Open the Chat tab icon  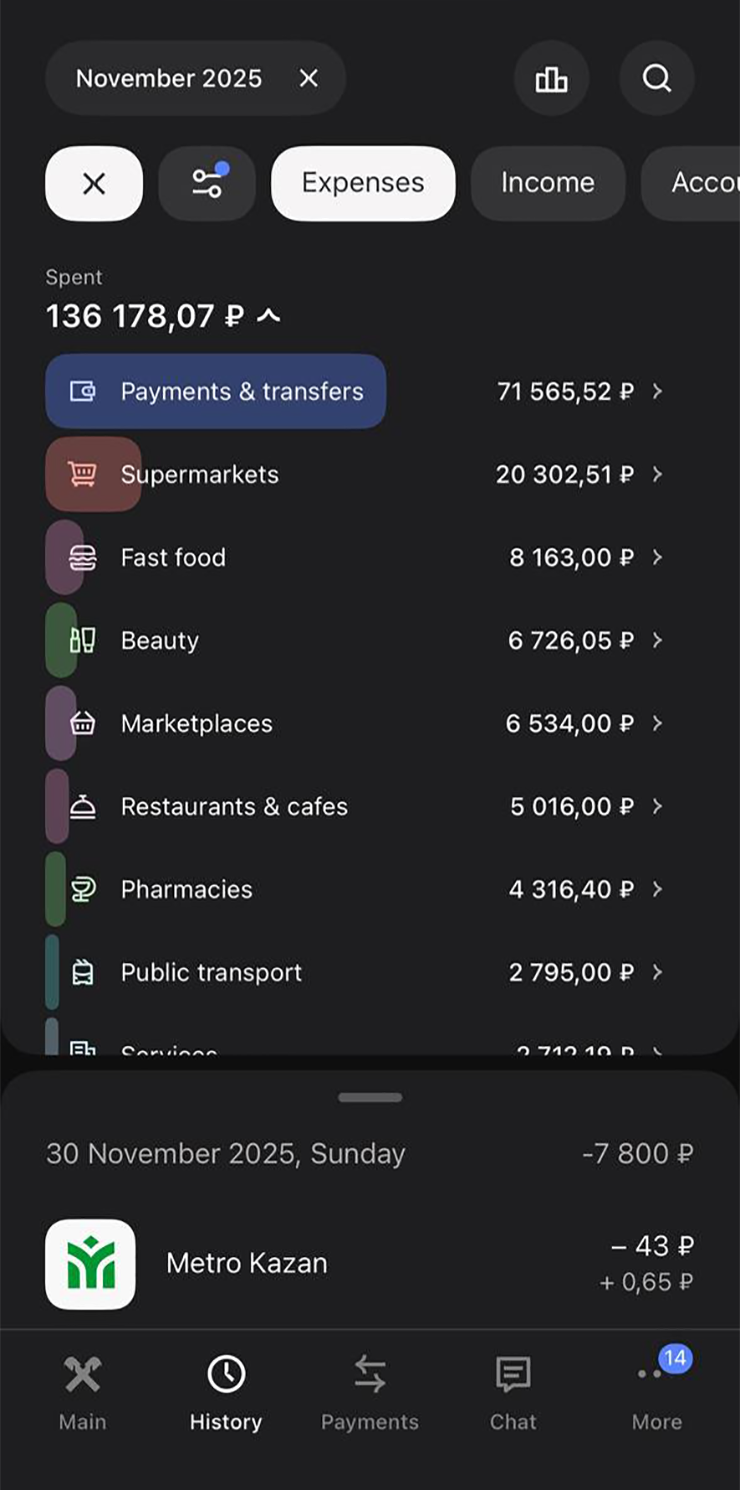coord(513,1376)
